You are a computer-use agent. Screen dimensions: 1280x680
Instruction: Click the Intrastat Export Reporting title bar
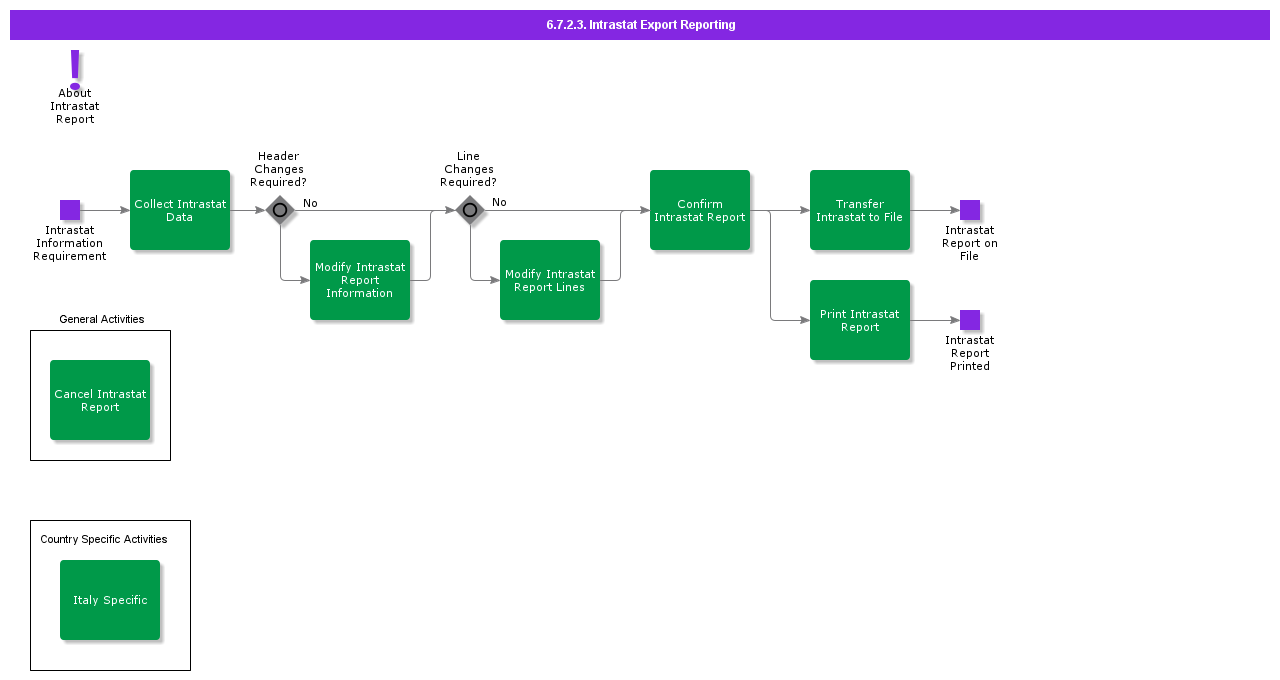pos(640,25)
